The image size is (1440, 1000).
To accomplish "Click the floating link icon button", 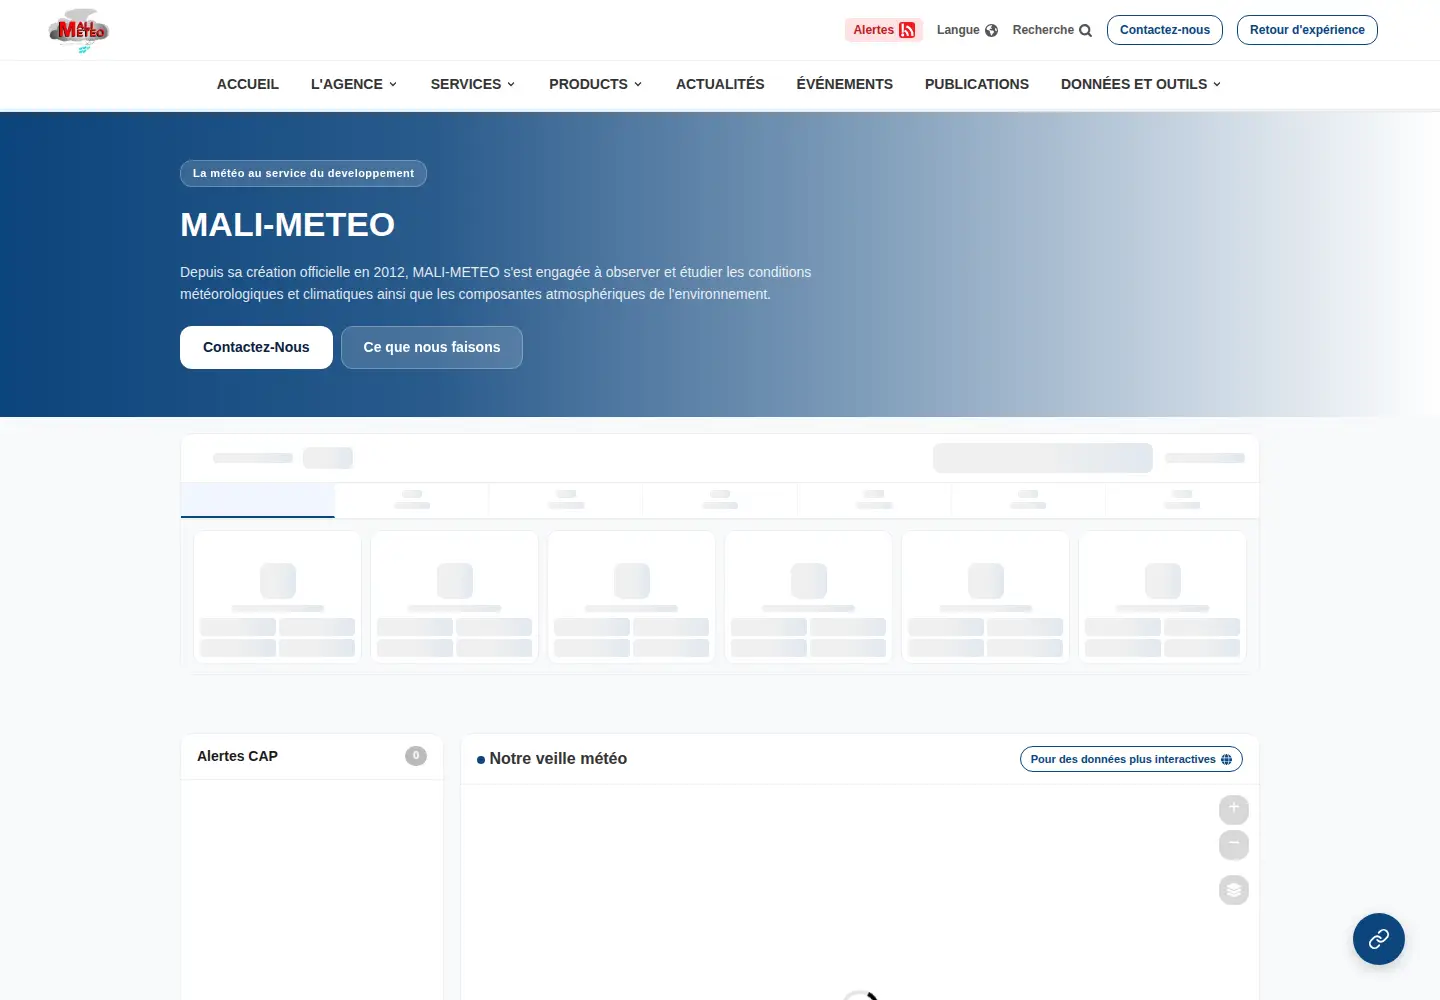I will (x=1378, y=939).
